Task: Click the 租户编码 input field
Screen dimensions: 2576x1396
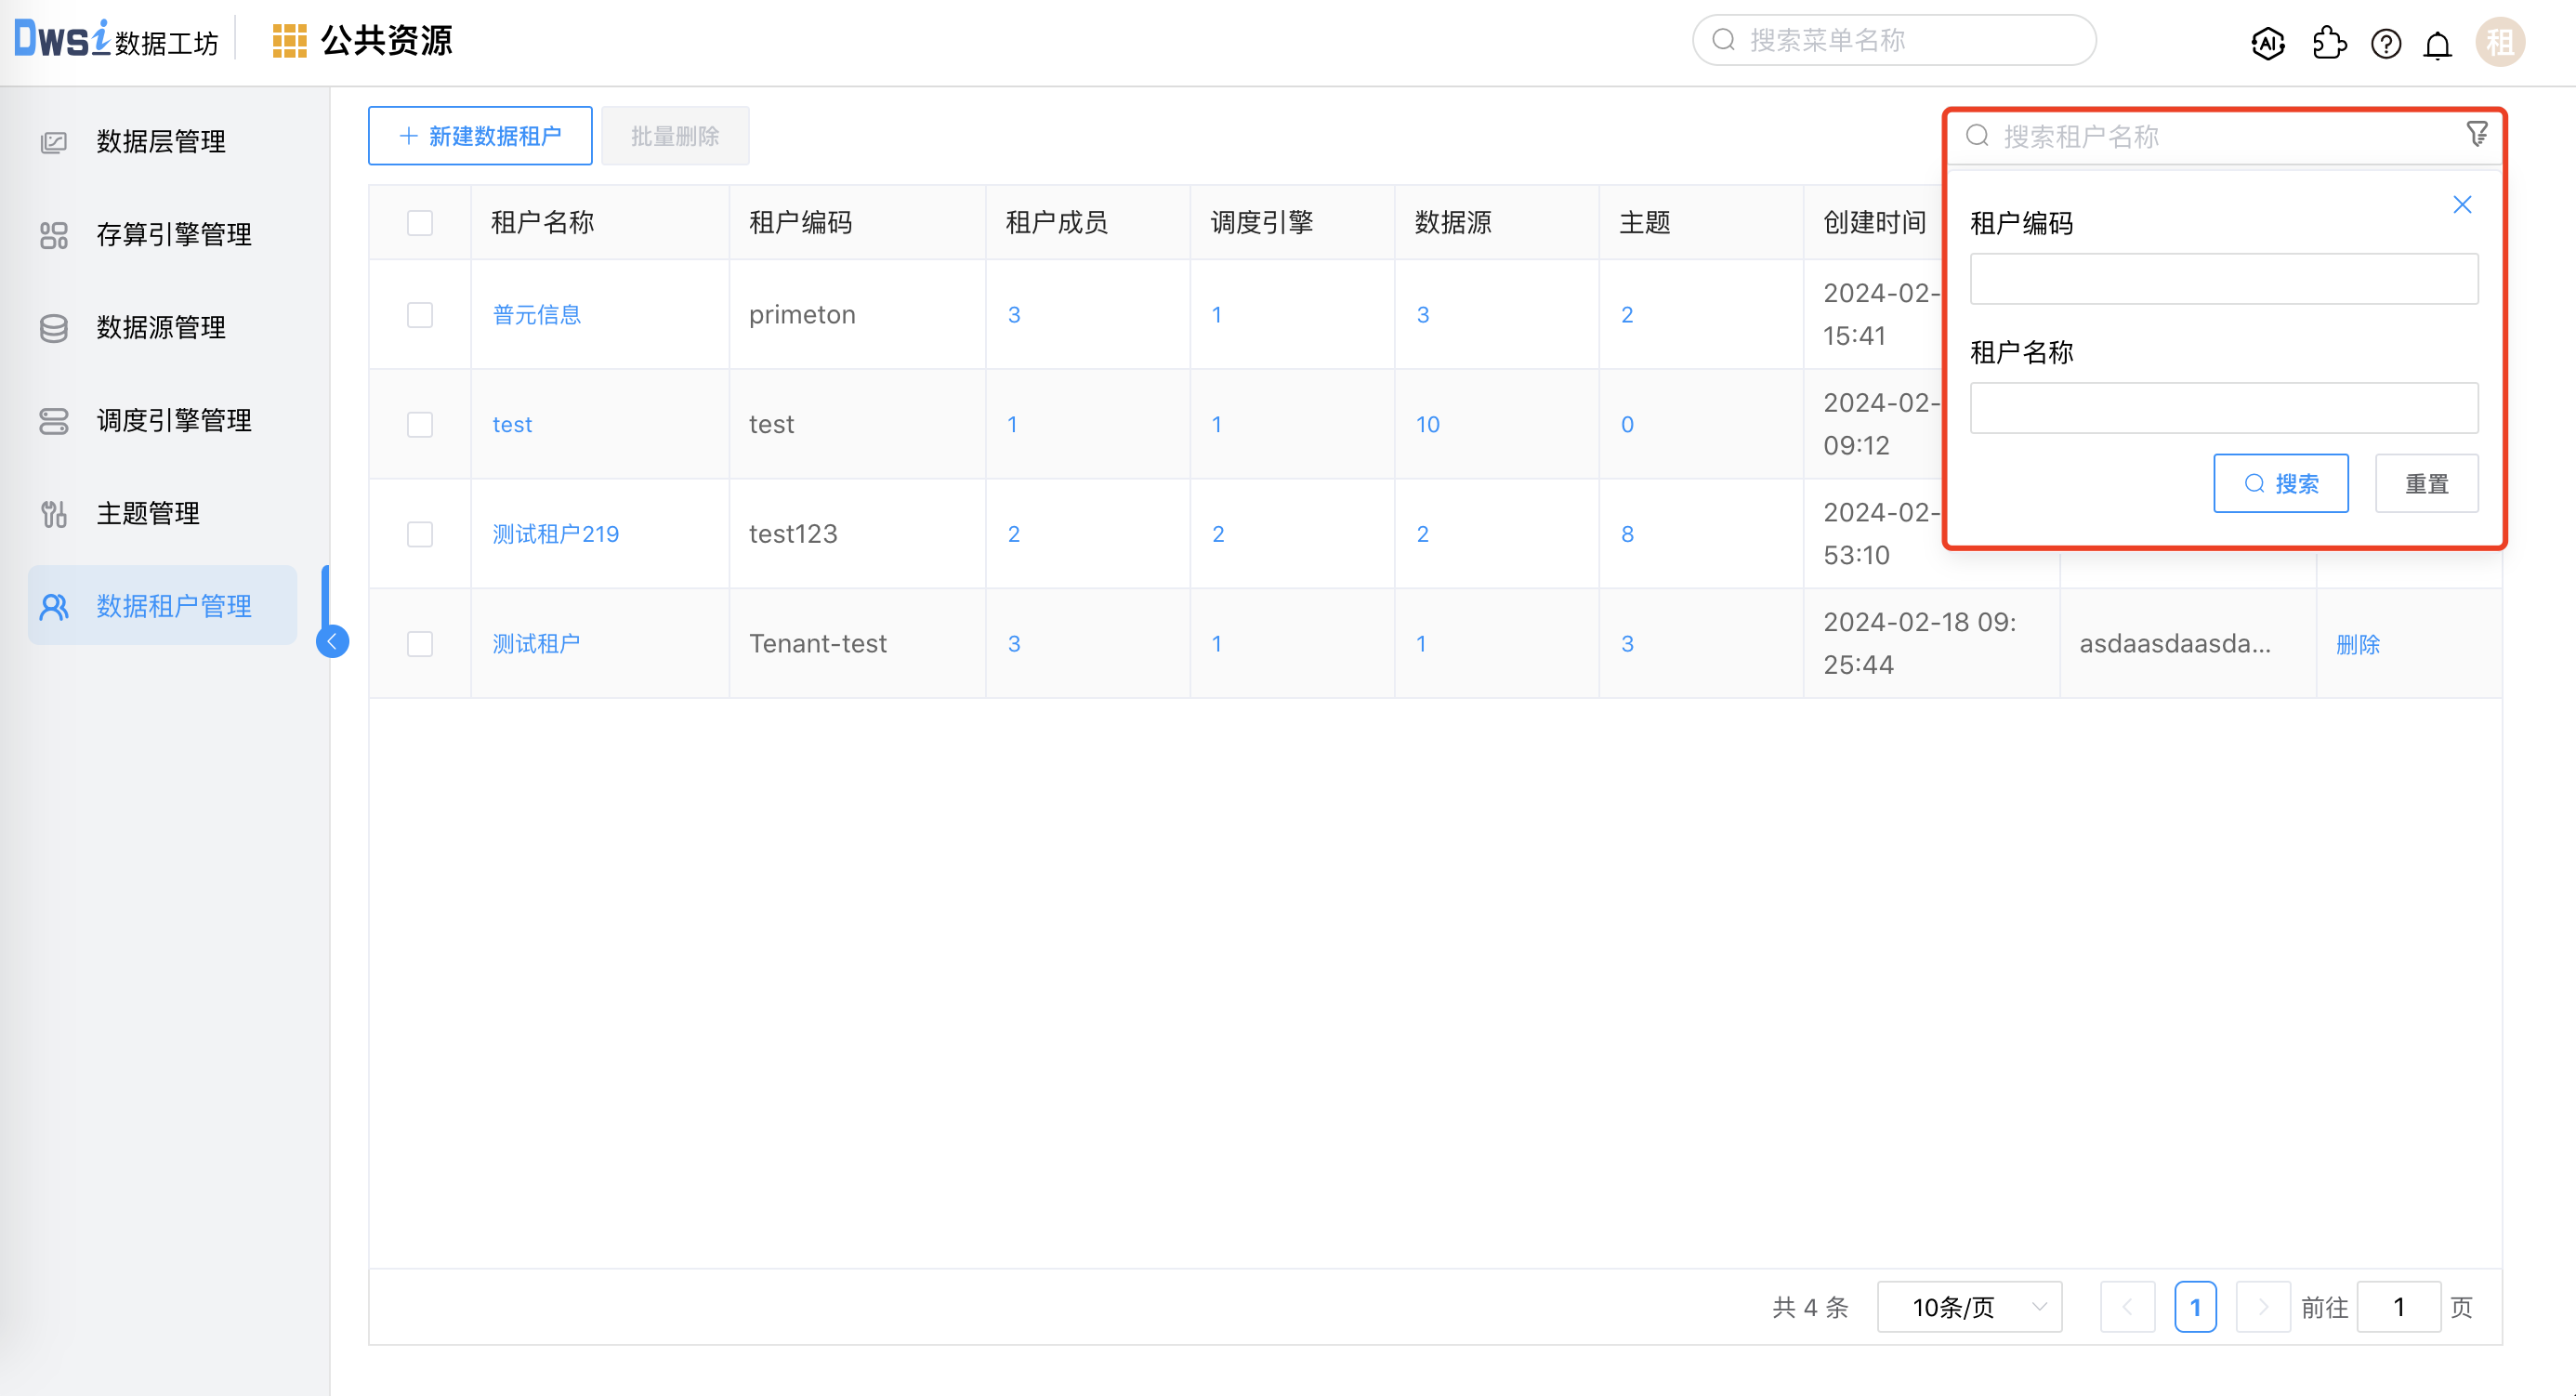Action: point(2223,279)
